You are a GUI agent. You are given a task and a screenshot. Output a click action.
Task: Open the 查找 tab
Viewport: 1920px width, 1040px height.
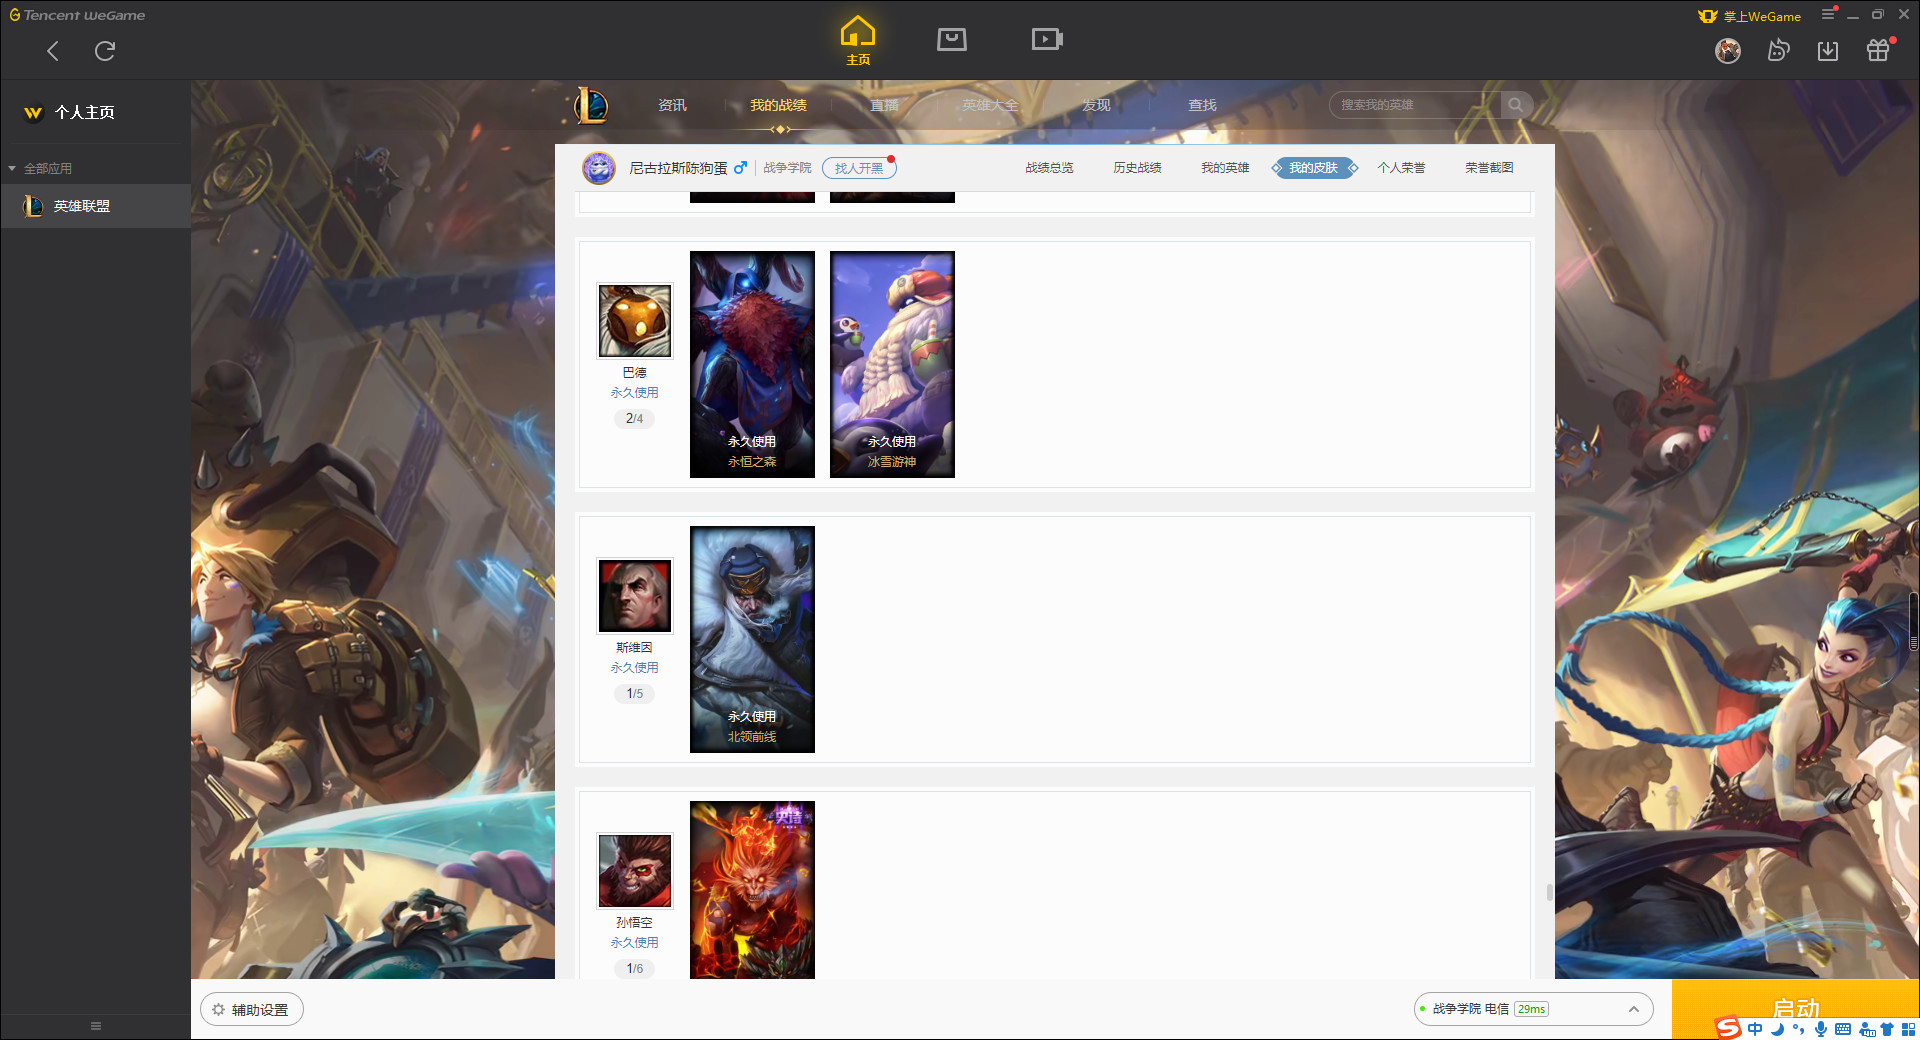pos(1202,105)
